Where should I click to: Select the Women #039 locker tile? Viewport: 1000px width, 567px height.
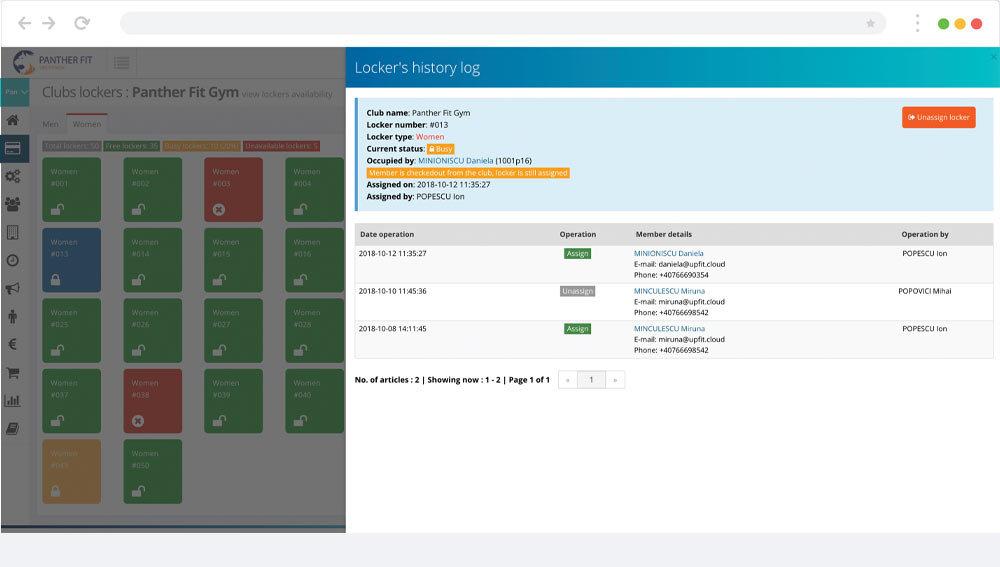coord(233,401)
